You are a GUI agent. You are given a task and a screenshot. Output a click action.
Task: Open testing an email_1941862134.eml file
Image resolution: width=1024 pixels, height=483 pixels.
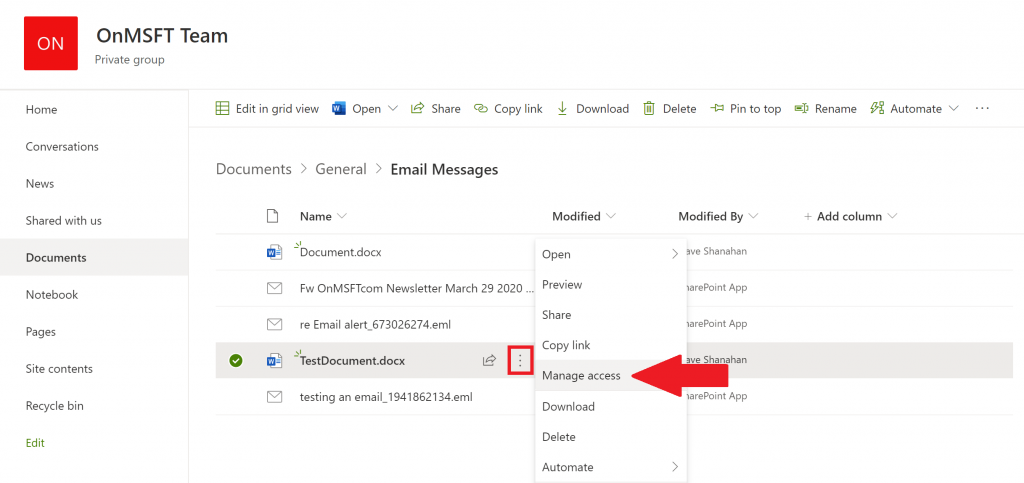pos(386,396)
